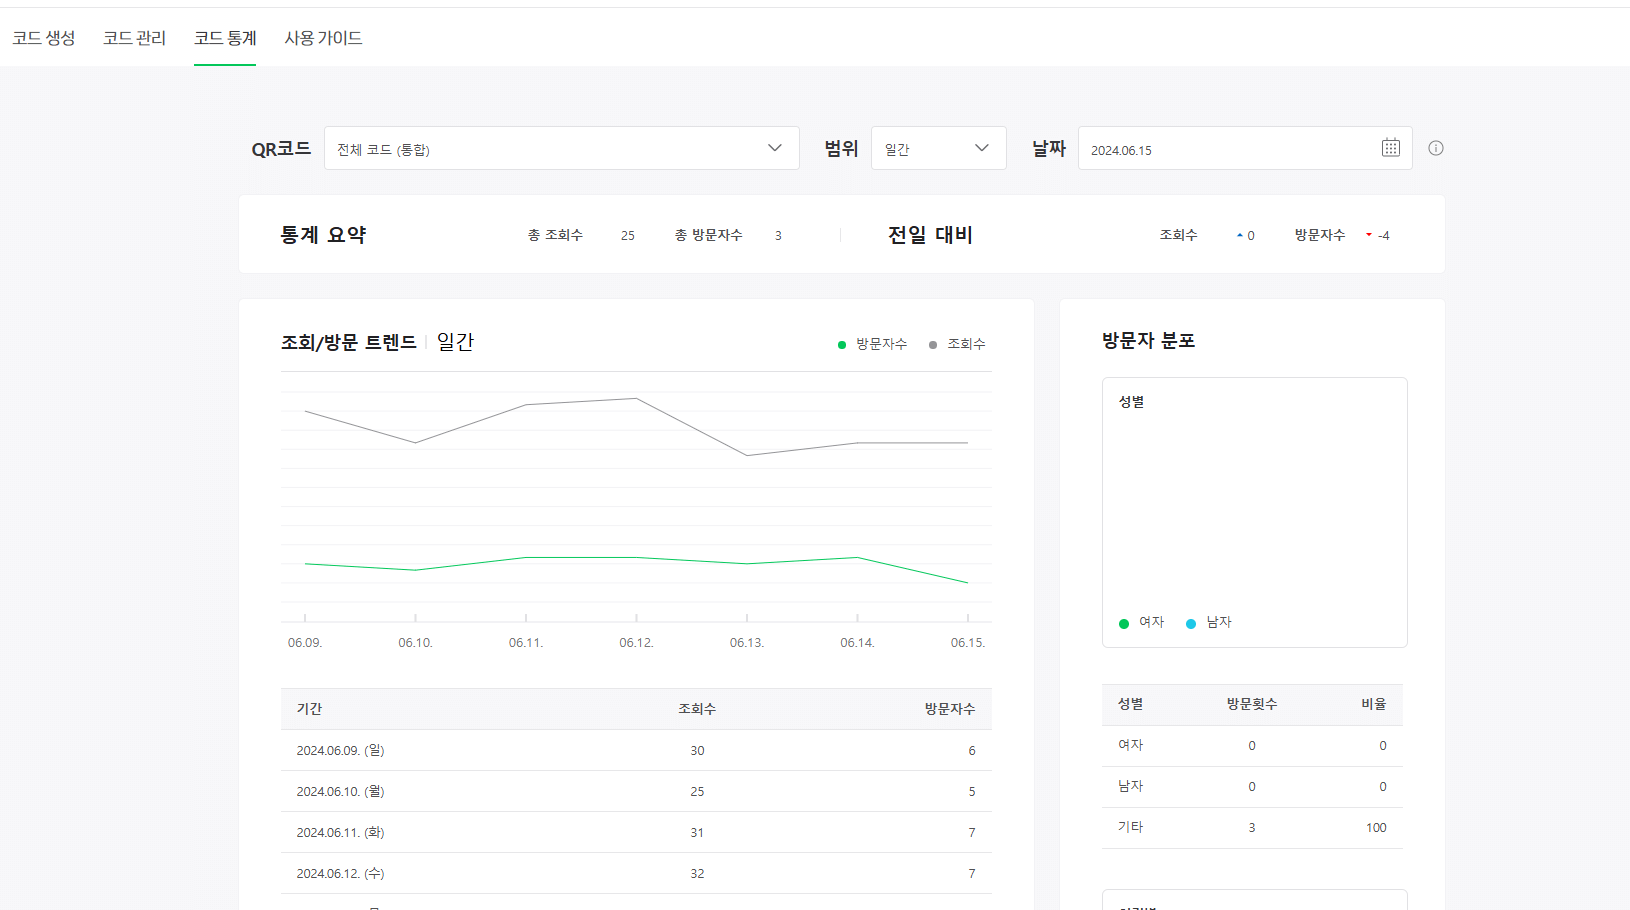Click the green 여자 legend dot

pyautogui.click(x=1123, y=622)
